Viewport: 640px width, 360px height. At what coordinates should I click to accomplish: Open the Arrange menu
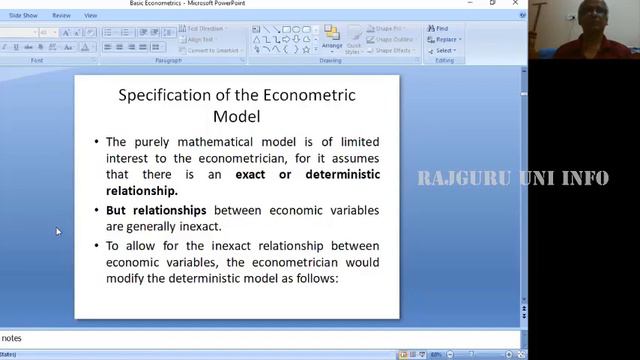(332, 39)
